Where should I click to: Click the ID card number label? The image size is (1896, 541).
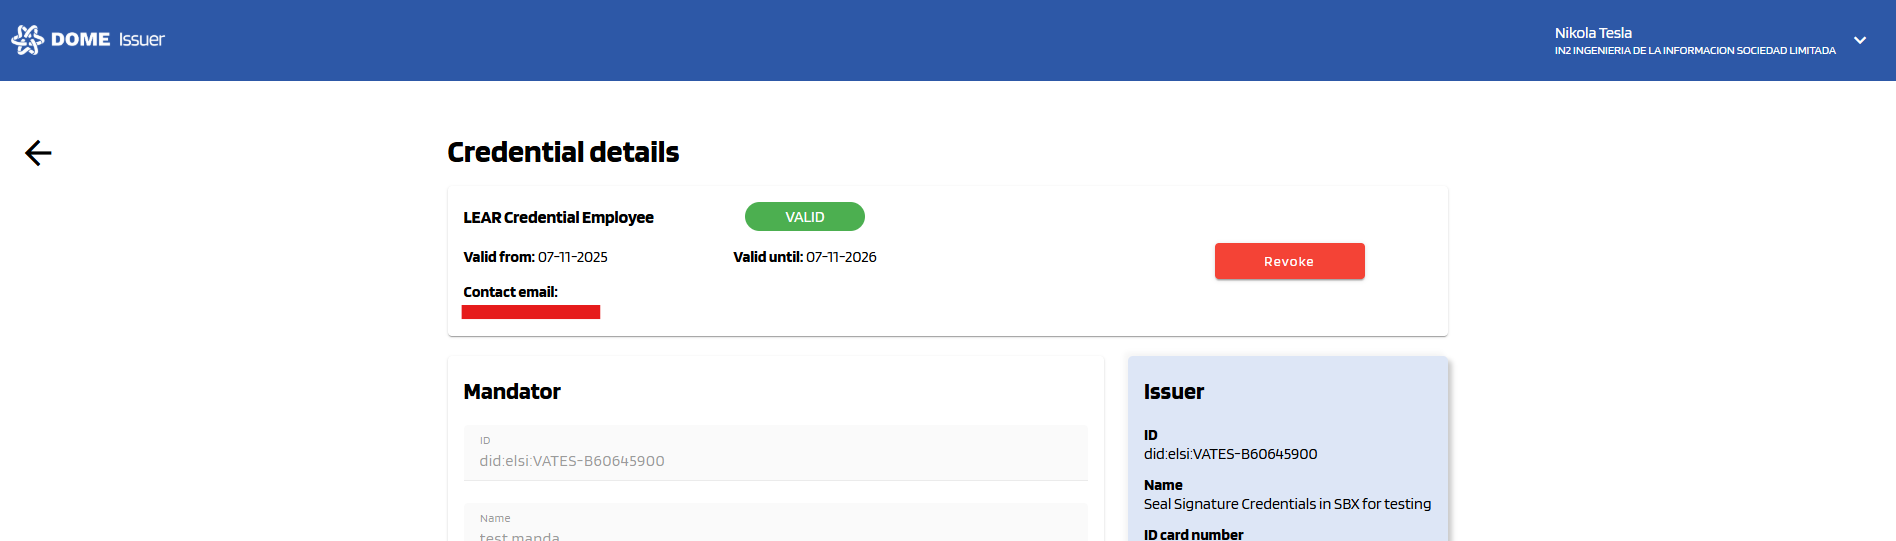pyautogui.click(x=1193, y=534)
